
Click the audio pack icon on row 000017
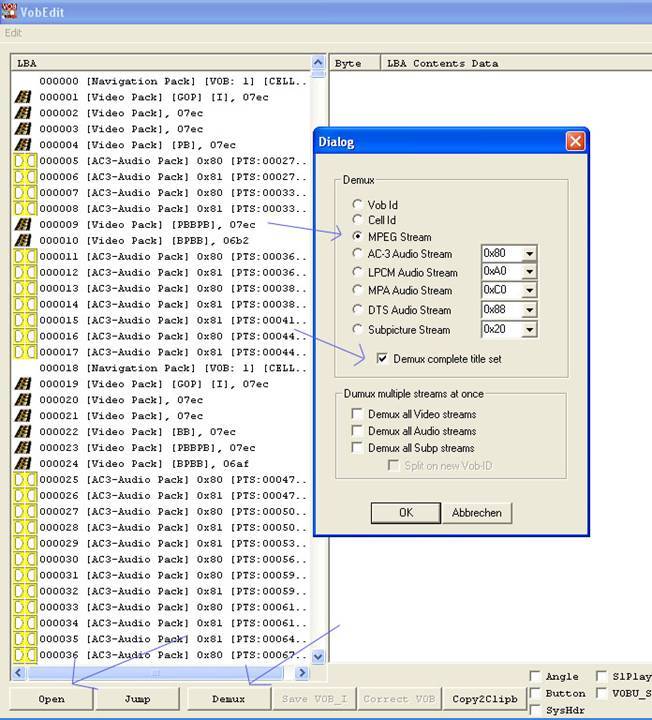(25, 352)
